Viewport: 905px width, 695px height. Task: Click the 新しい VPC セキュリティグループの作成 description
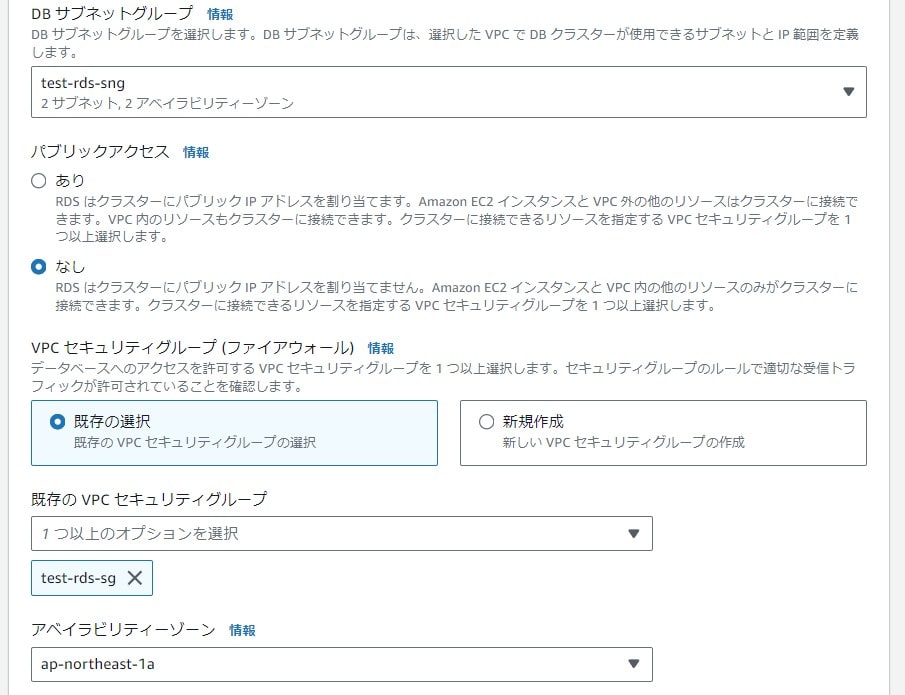pos(623,443)
